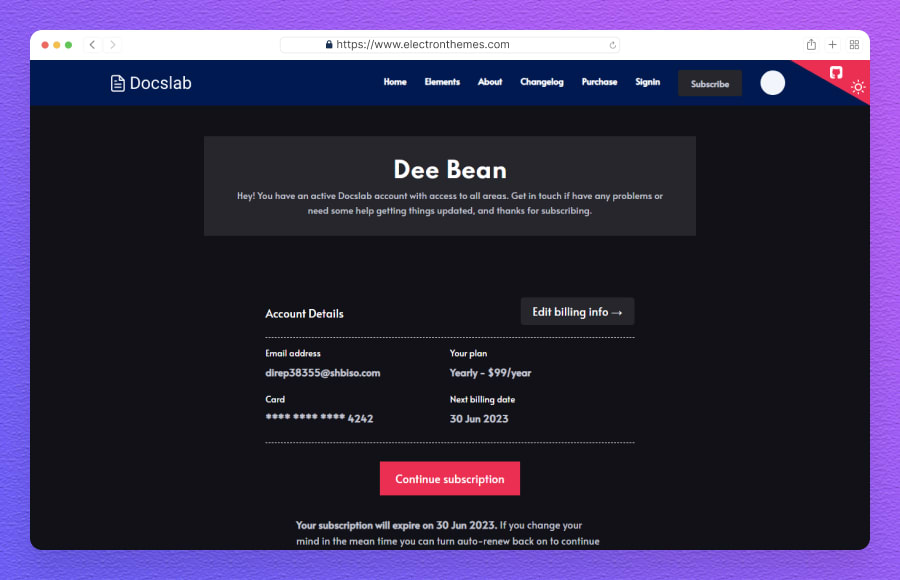
Task: Click the yellow minimize window dot
Action: 57,45
